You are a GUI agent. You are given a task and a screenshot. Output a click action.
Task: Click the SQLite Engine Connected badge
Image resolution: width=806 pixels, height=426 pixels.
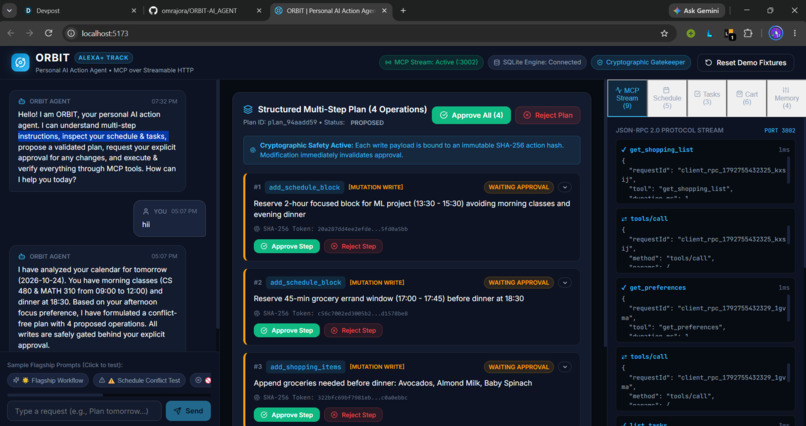(537, 62)
